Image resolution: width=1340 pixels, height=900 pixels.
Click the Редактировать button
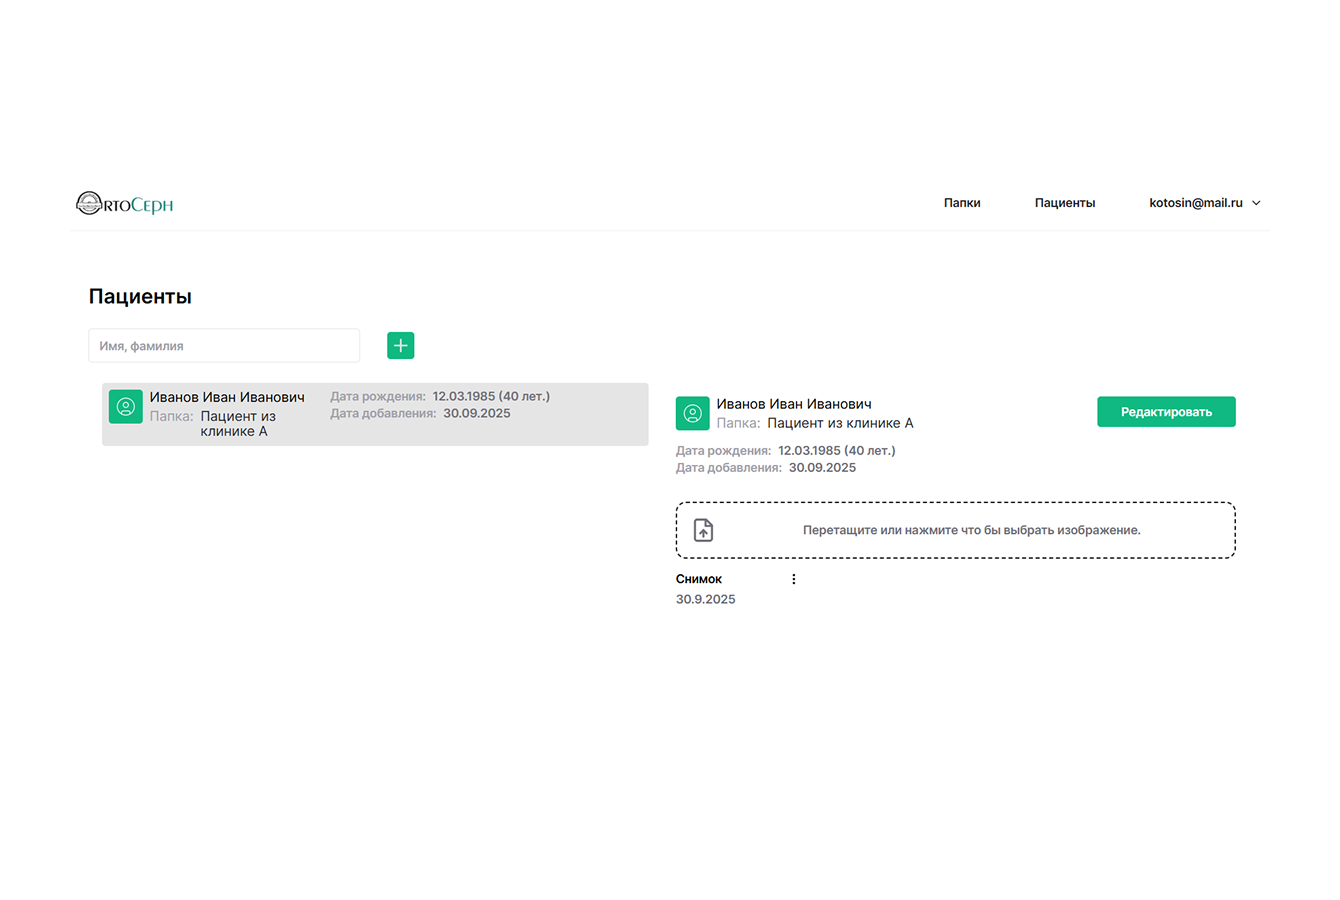tap(1166, 412)
